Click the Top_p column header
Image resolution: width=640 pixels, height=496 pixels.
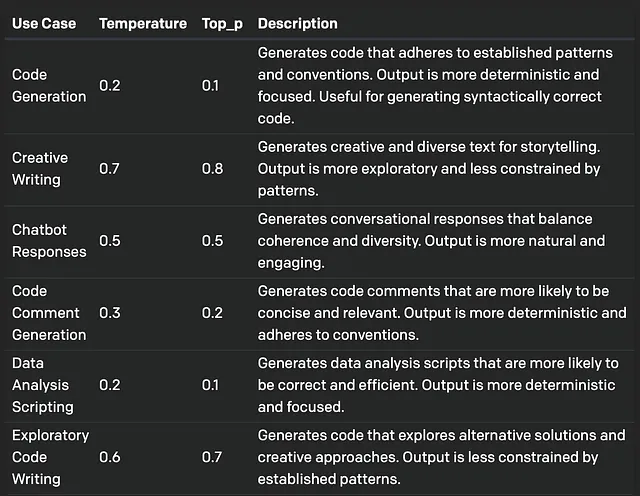(222, 24)
